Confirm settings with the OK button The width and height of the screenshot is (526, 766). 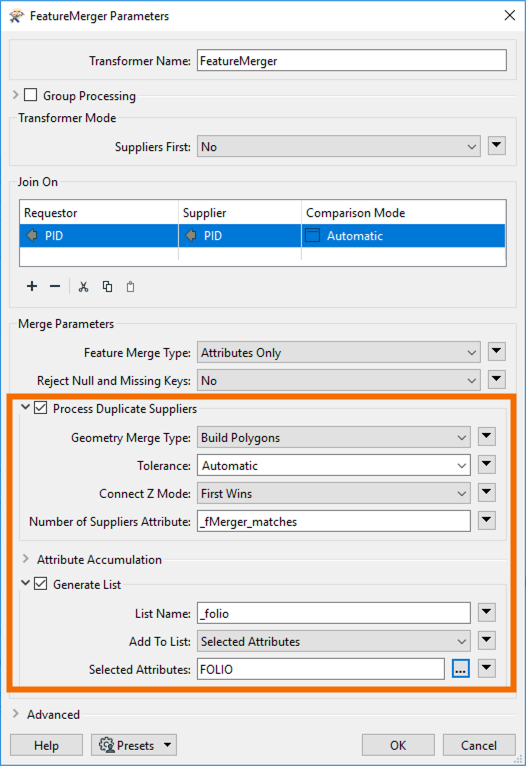click(398, 745)
